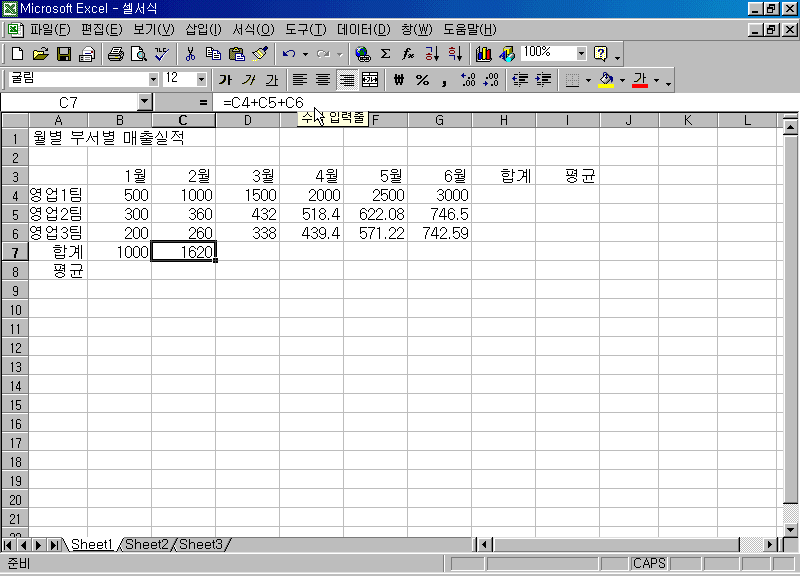
Task: Open Paste Function with the fx icon
Action: [x=408, y=54]
